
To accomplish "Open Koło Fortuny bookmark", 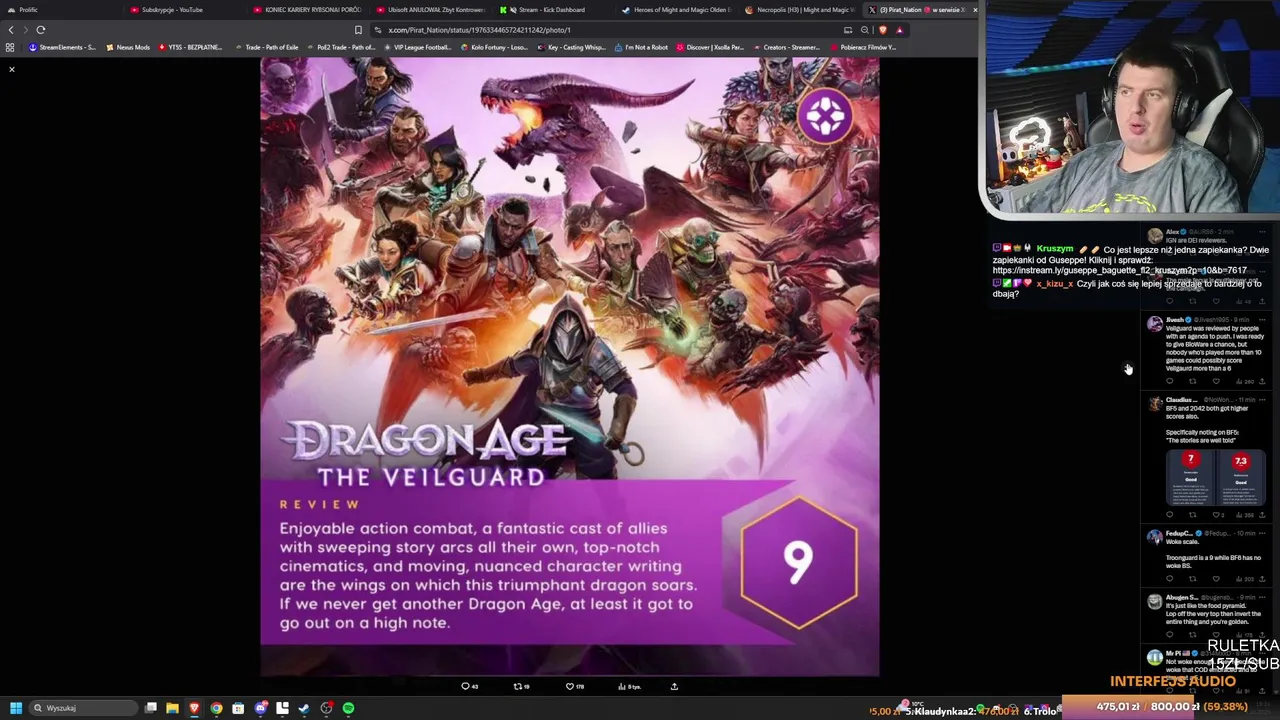I will tap(494, 47).
